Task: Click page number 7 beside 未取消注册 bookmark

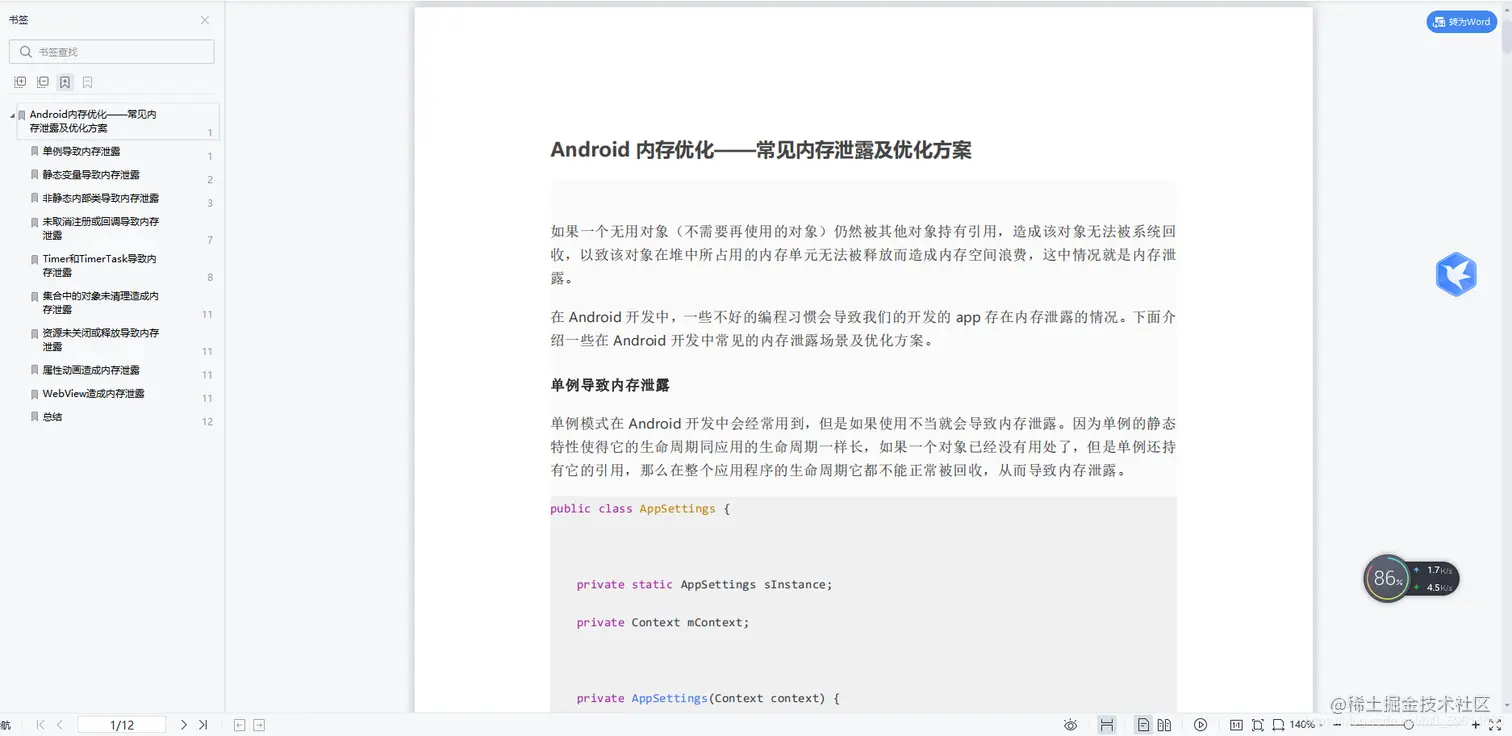Action: click(x=210, y=240)
